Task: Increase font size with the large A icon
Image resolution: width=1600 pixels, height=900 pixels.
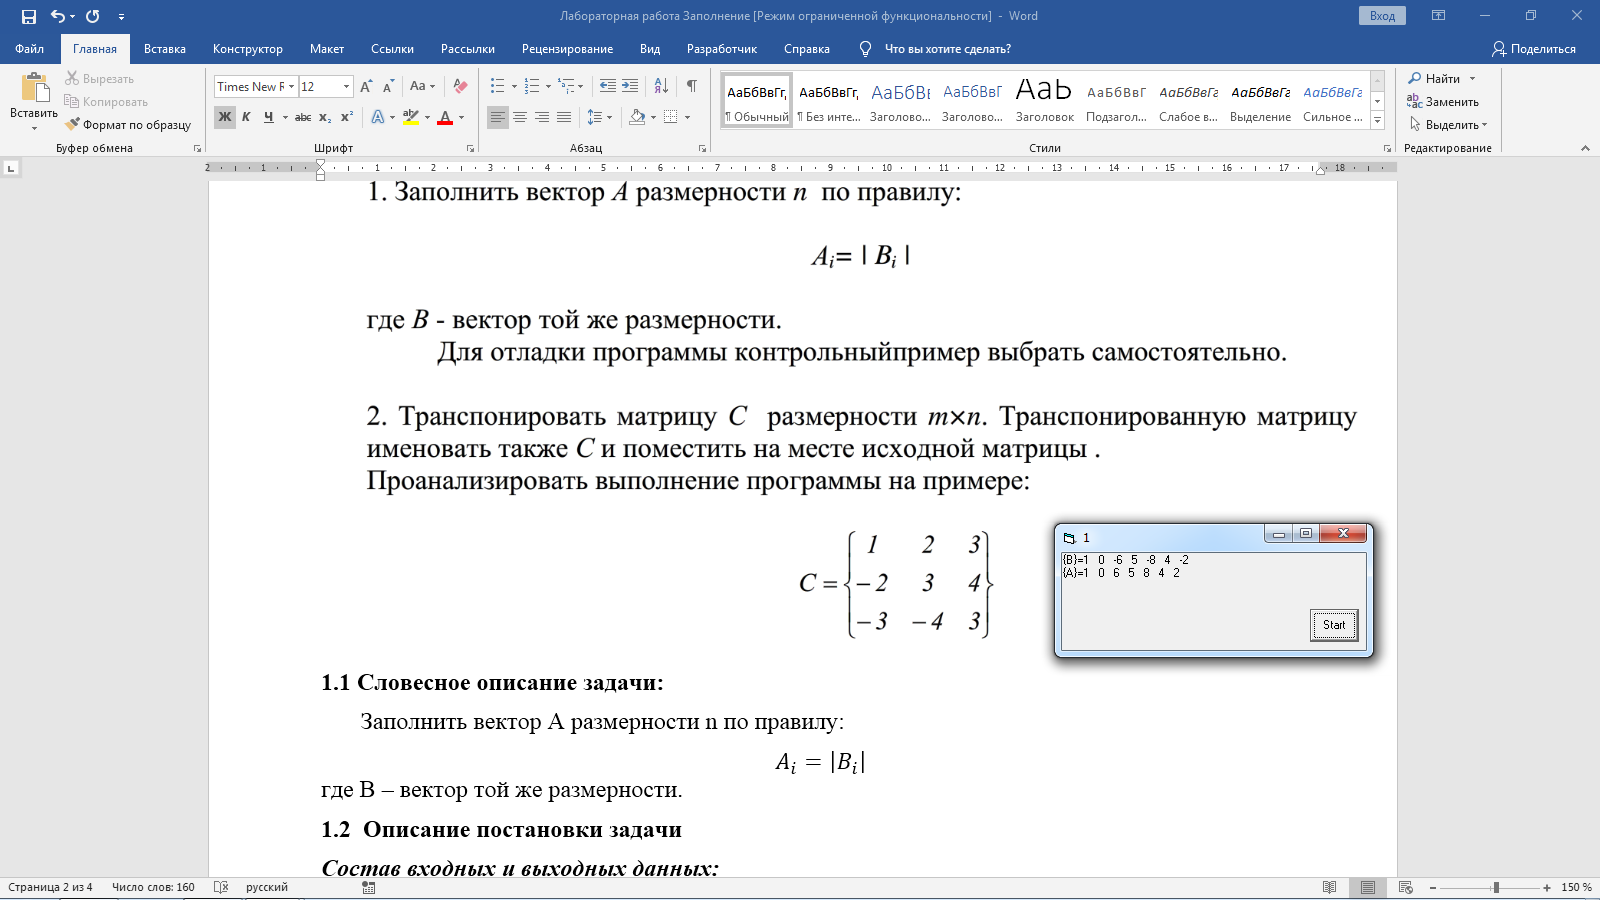Action: click(x=366, y=86)
